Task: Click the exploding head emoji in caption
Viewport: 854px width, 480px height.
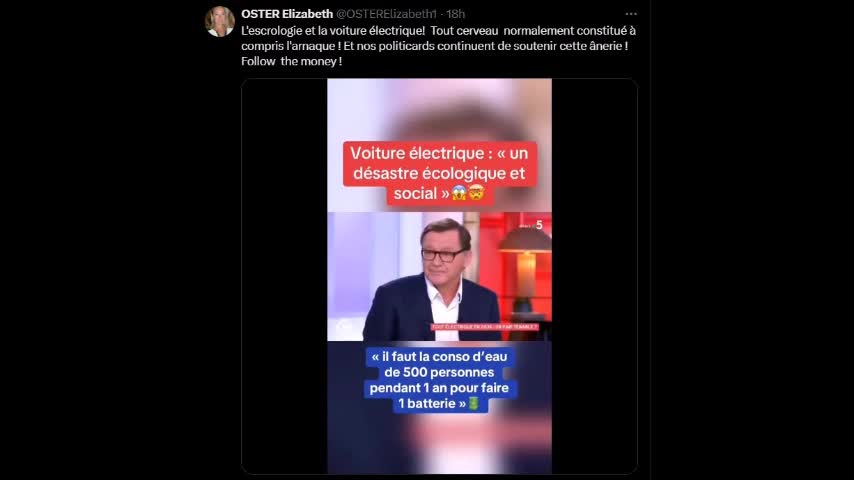Action: coord(477,193)
